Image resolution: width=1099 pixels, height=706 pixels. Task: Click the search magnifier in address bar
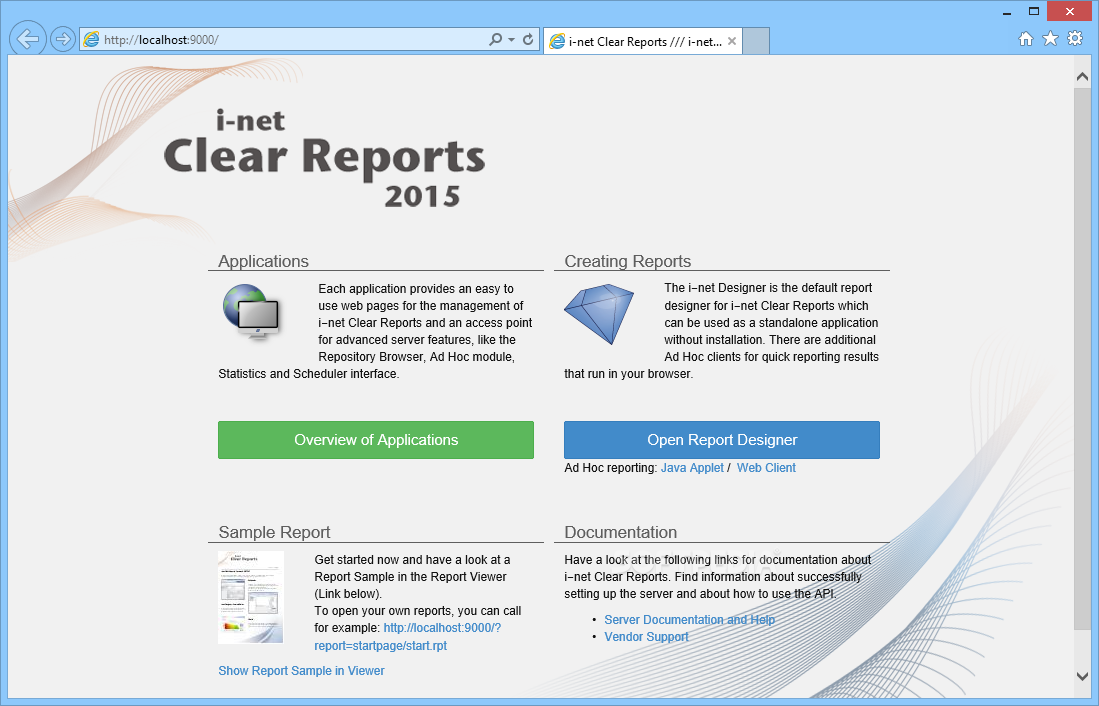pos(496,40)
